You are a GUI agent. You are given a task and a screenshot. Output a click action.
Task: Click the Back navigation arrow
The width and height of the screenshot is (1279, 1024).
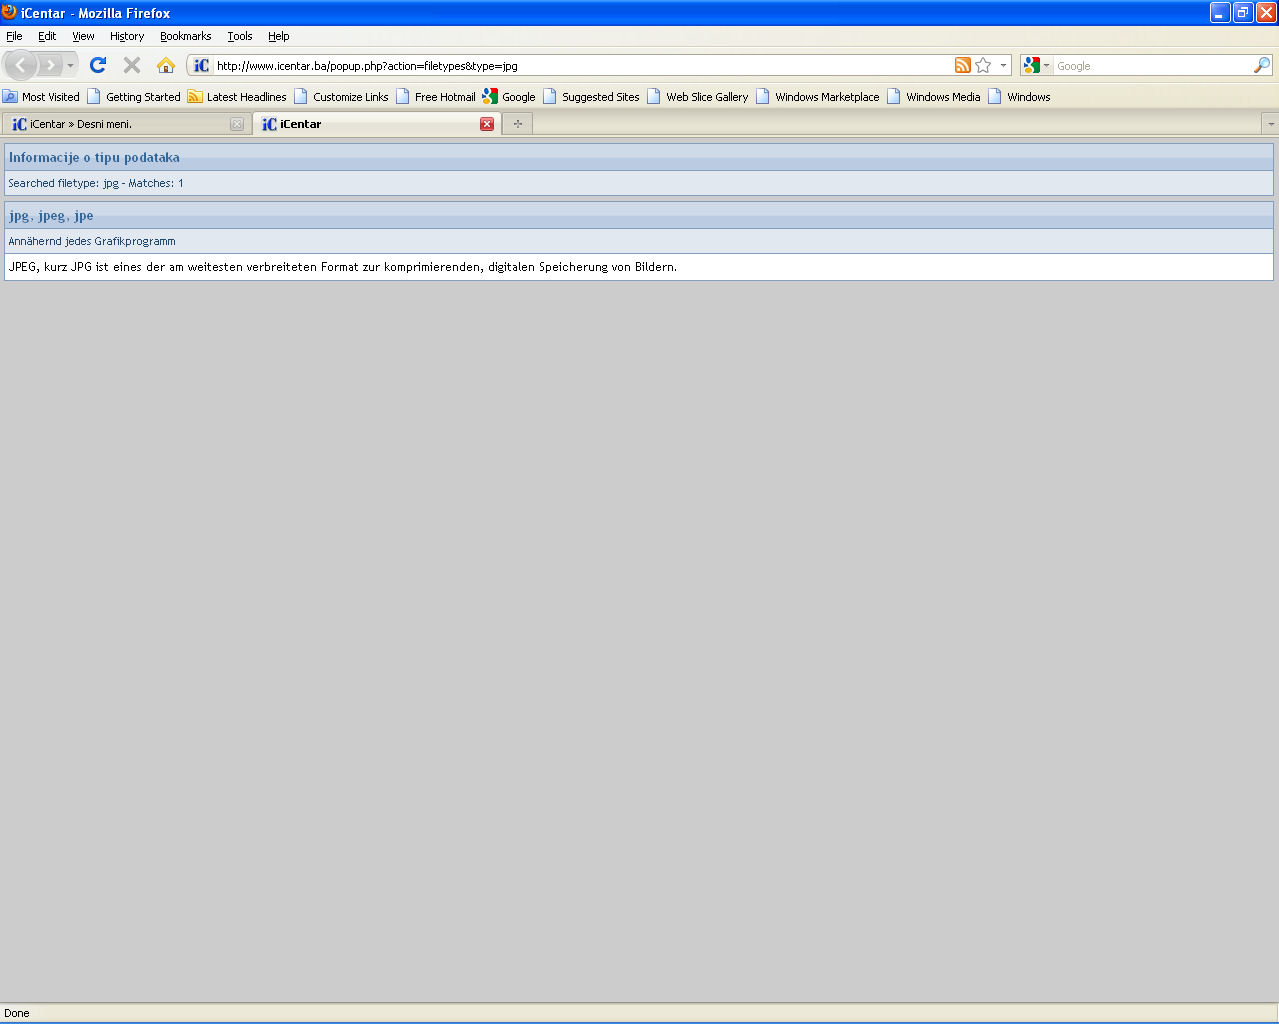pos(21,65)
